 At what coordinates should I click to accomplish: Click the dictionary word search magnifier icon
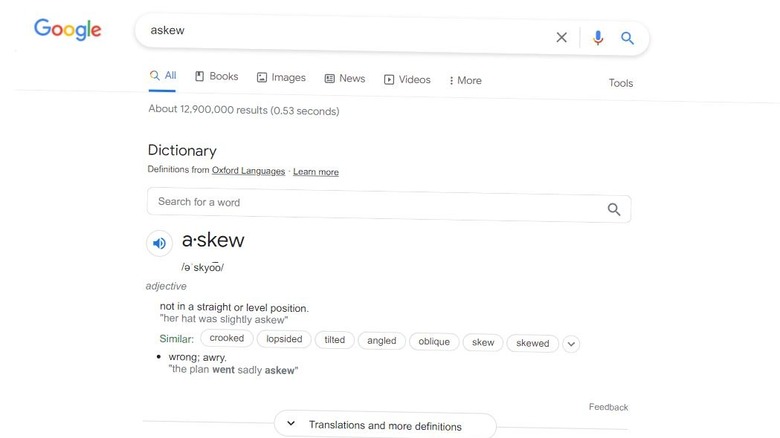coord(614,209)
